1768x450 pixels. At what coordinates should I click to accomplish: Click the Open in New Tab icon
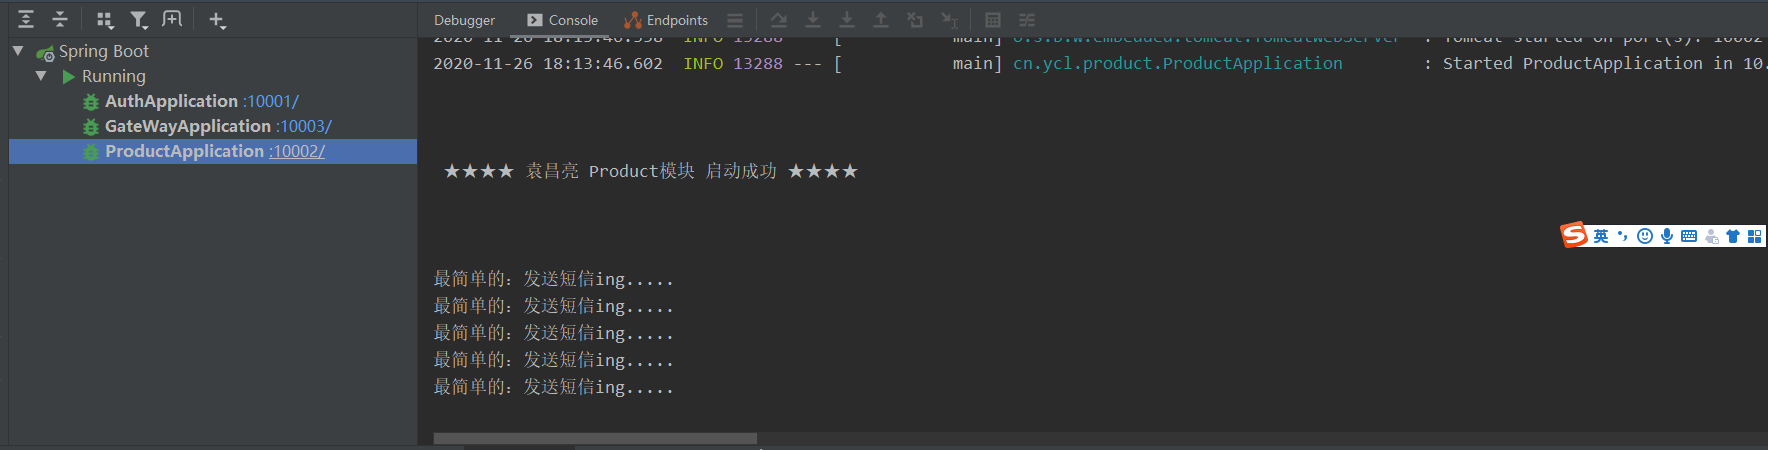(x=172, y=19)
